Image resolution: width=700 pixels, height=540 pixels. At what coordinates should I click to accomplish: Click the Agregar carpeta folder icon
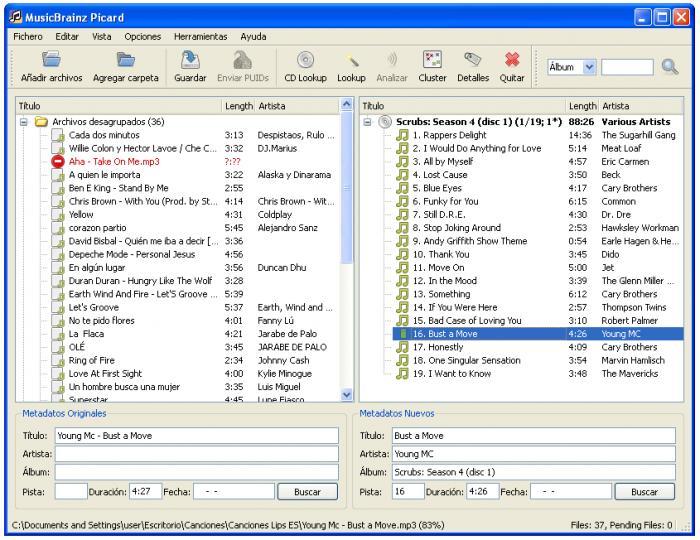(x=125, y=59)
